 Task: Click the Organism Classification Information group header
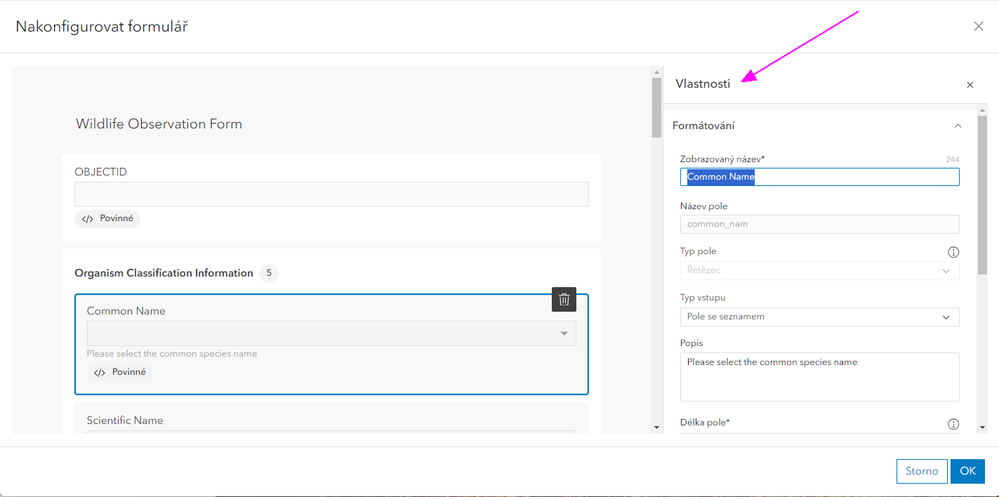164,273
